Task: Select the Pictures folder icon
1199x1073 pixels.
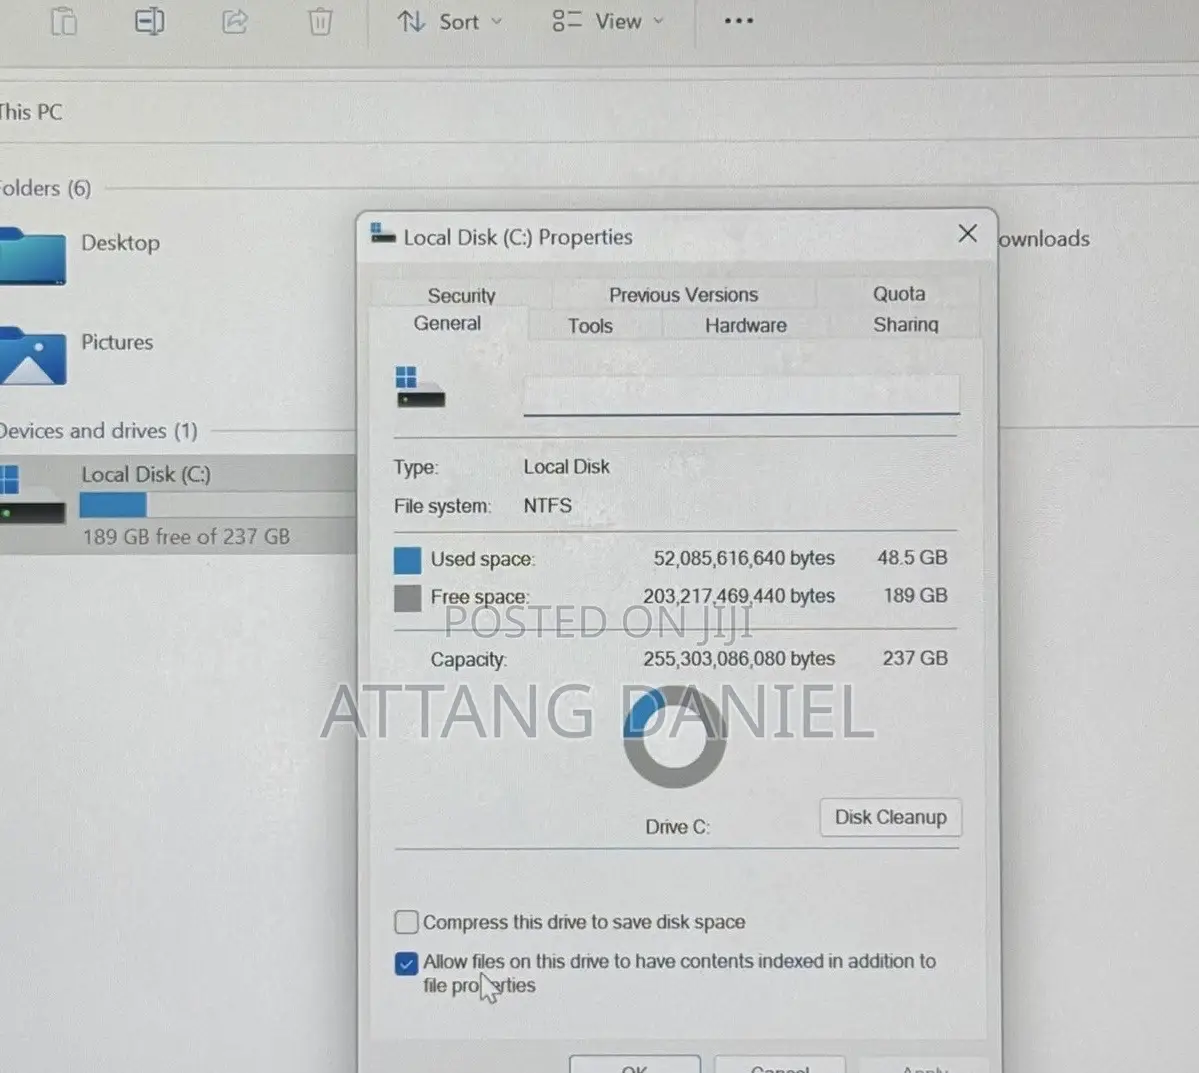Action: pyautogui.click(x=33, y=356)
